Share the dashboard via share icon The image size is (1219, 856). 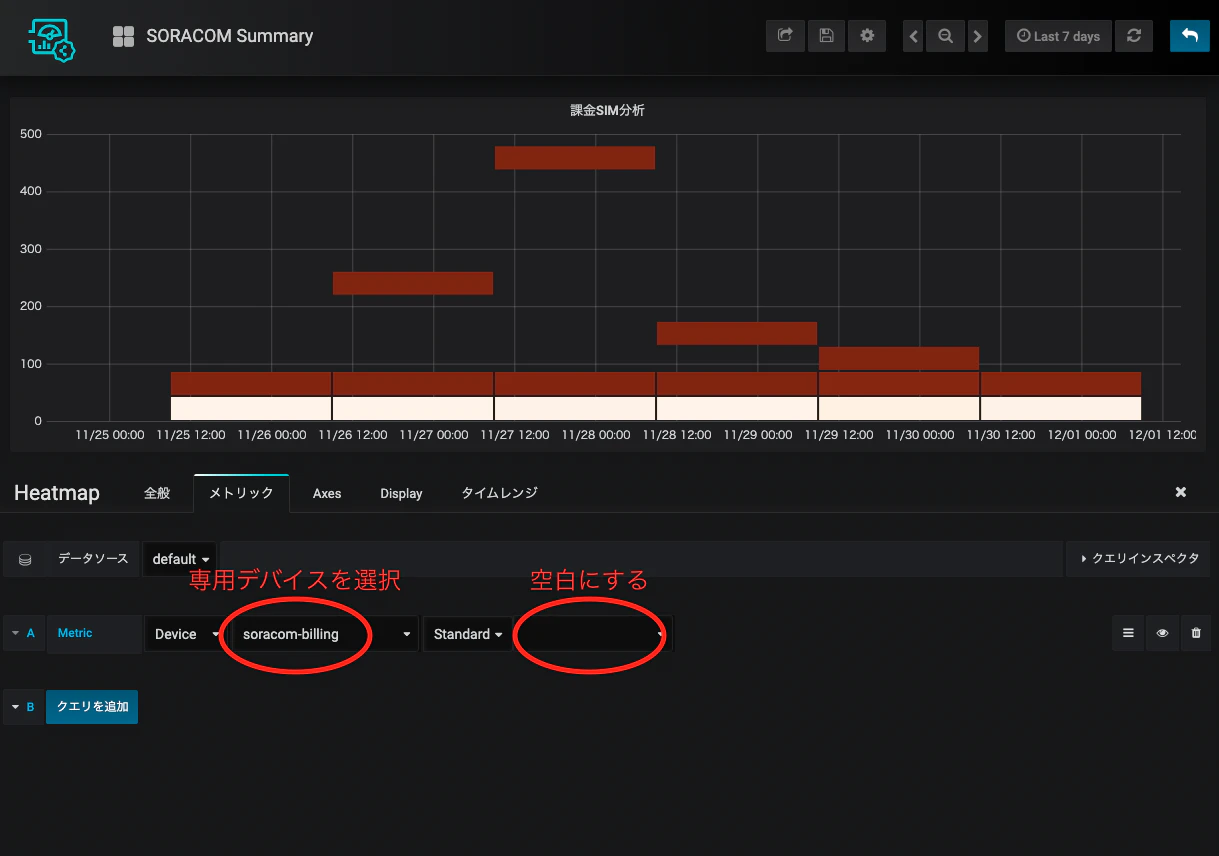[785, 36]
